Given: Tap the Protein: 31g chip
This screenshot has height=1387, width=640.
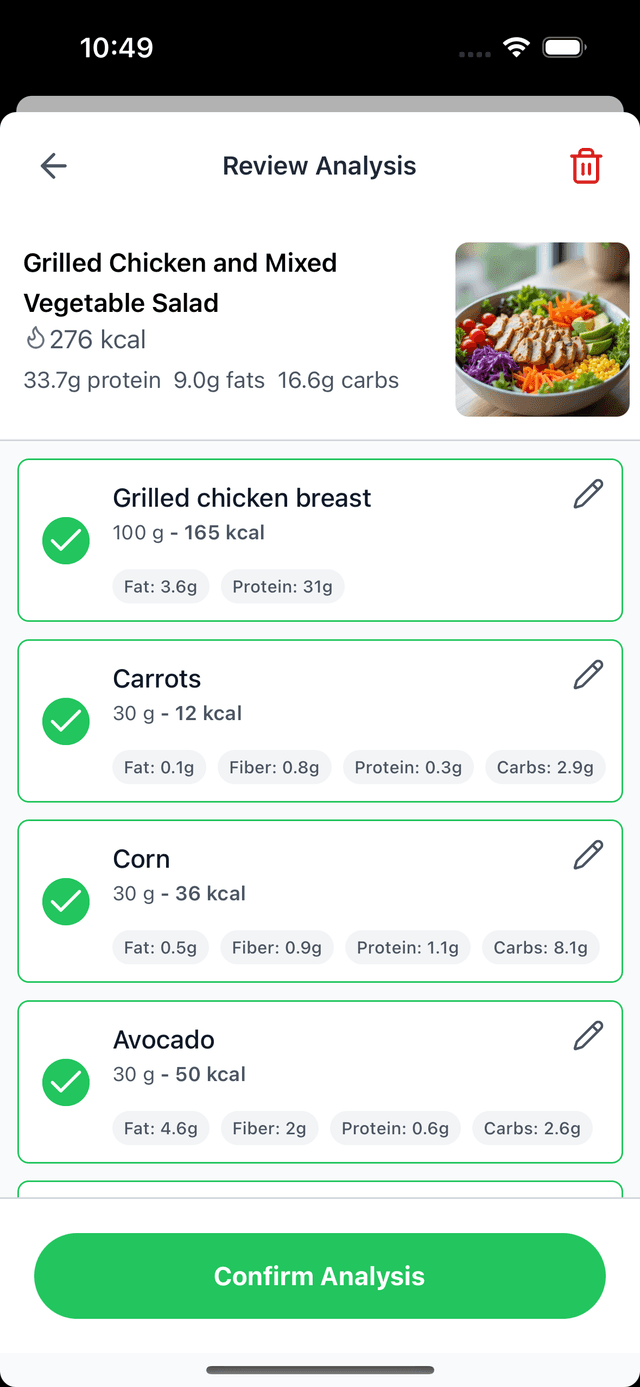Looking at the screenshot, I should click(x=282, y=587).
